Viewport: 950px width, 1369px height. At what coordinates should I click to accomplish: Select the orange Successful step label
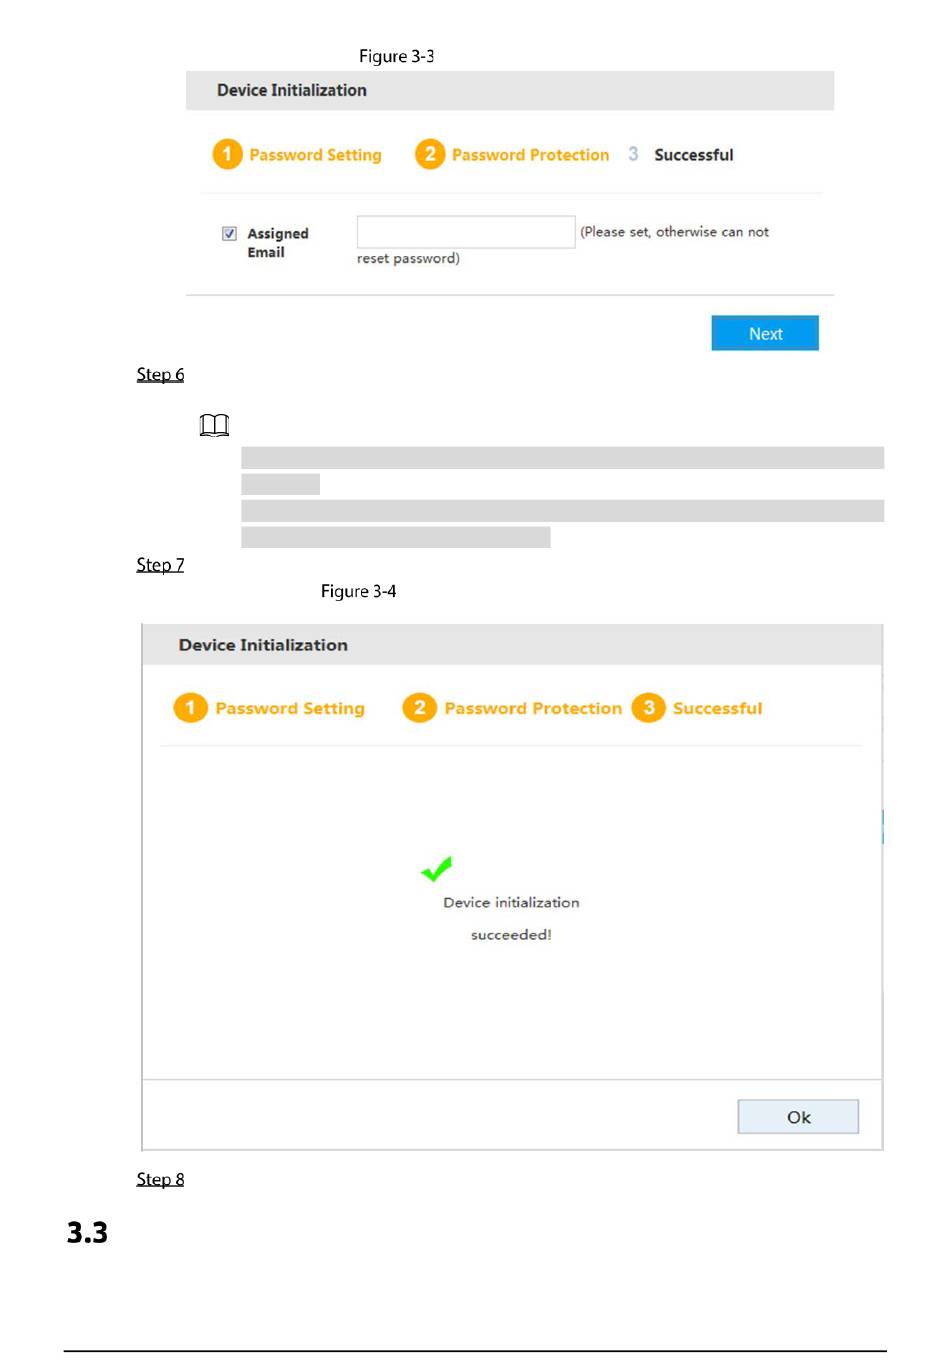pos(717,708)
